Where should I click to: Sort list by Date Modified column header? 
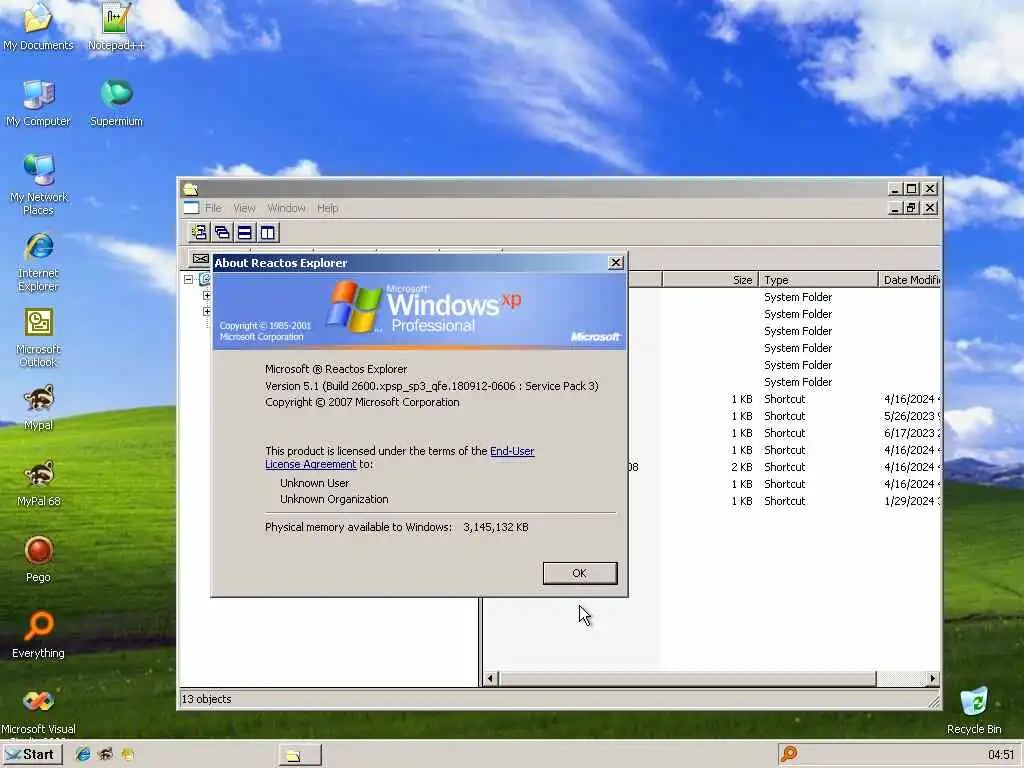click(x=910, y=280)
